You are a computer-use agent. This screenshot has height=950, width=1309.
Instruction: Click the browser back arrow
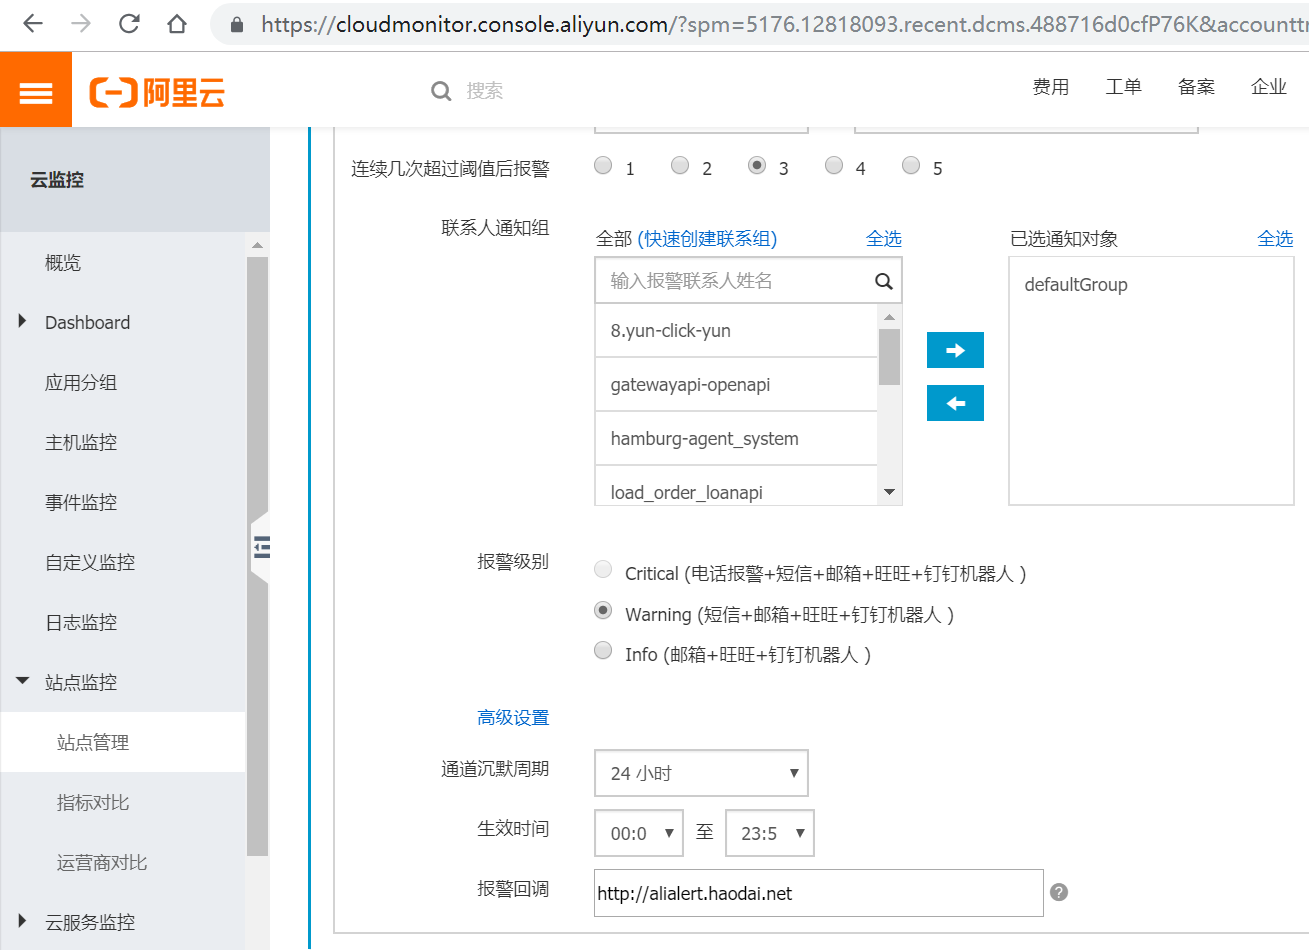(33, 23)
